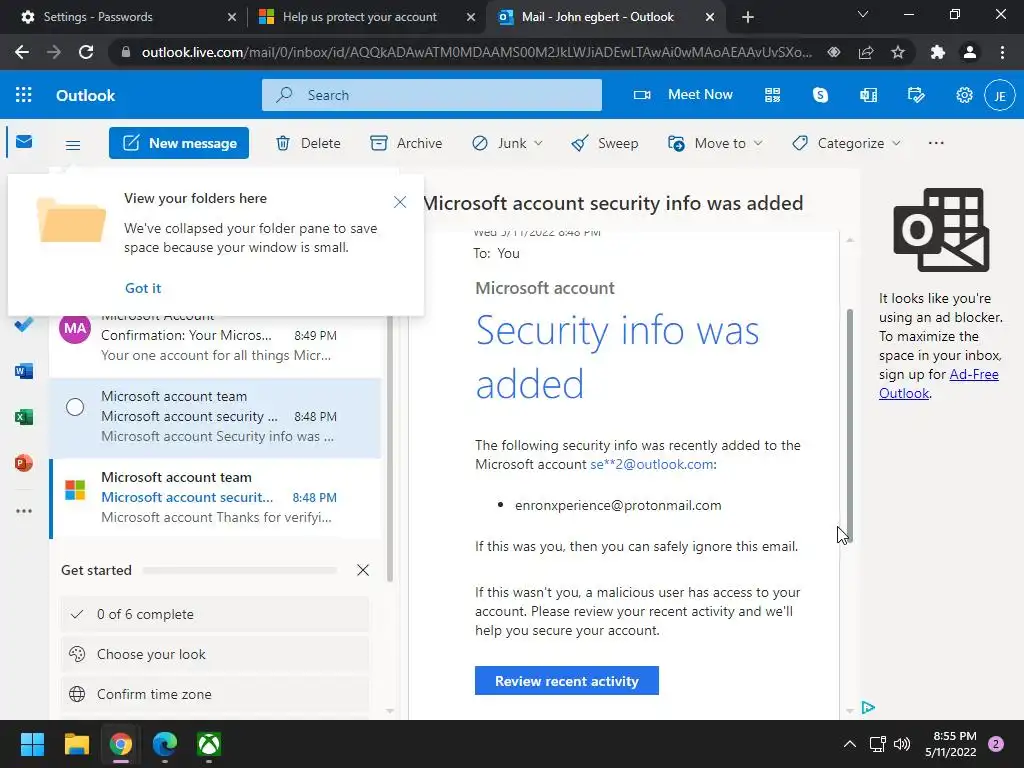Click Review recent activity button
Screen dimensions: 1024x768
[566, 680]
